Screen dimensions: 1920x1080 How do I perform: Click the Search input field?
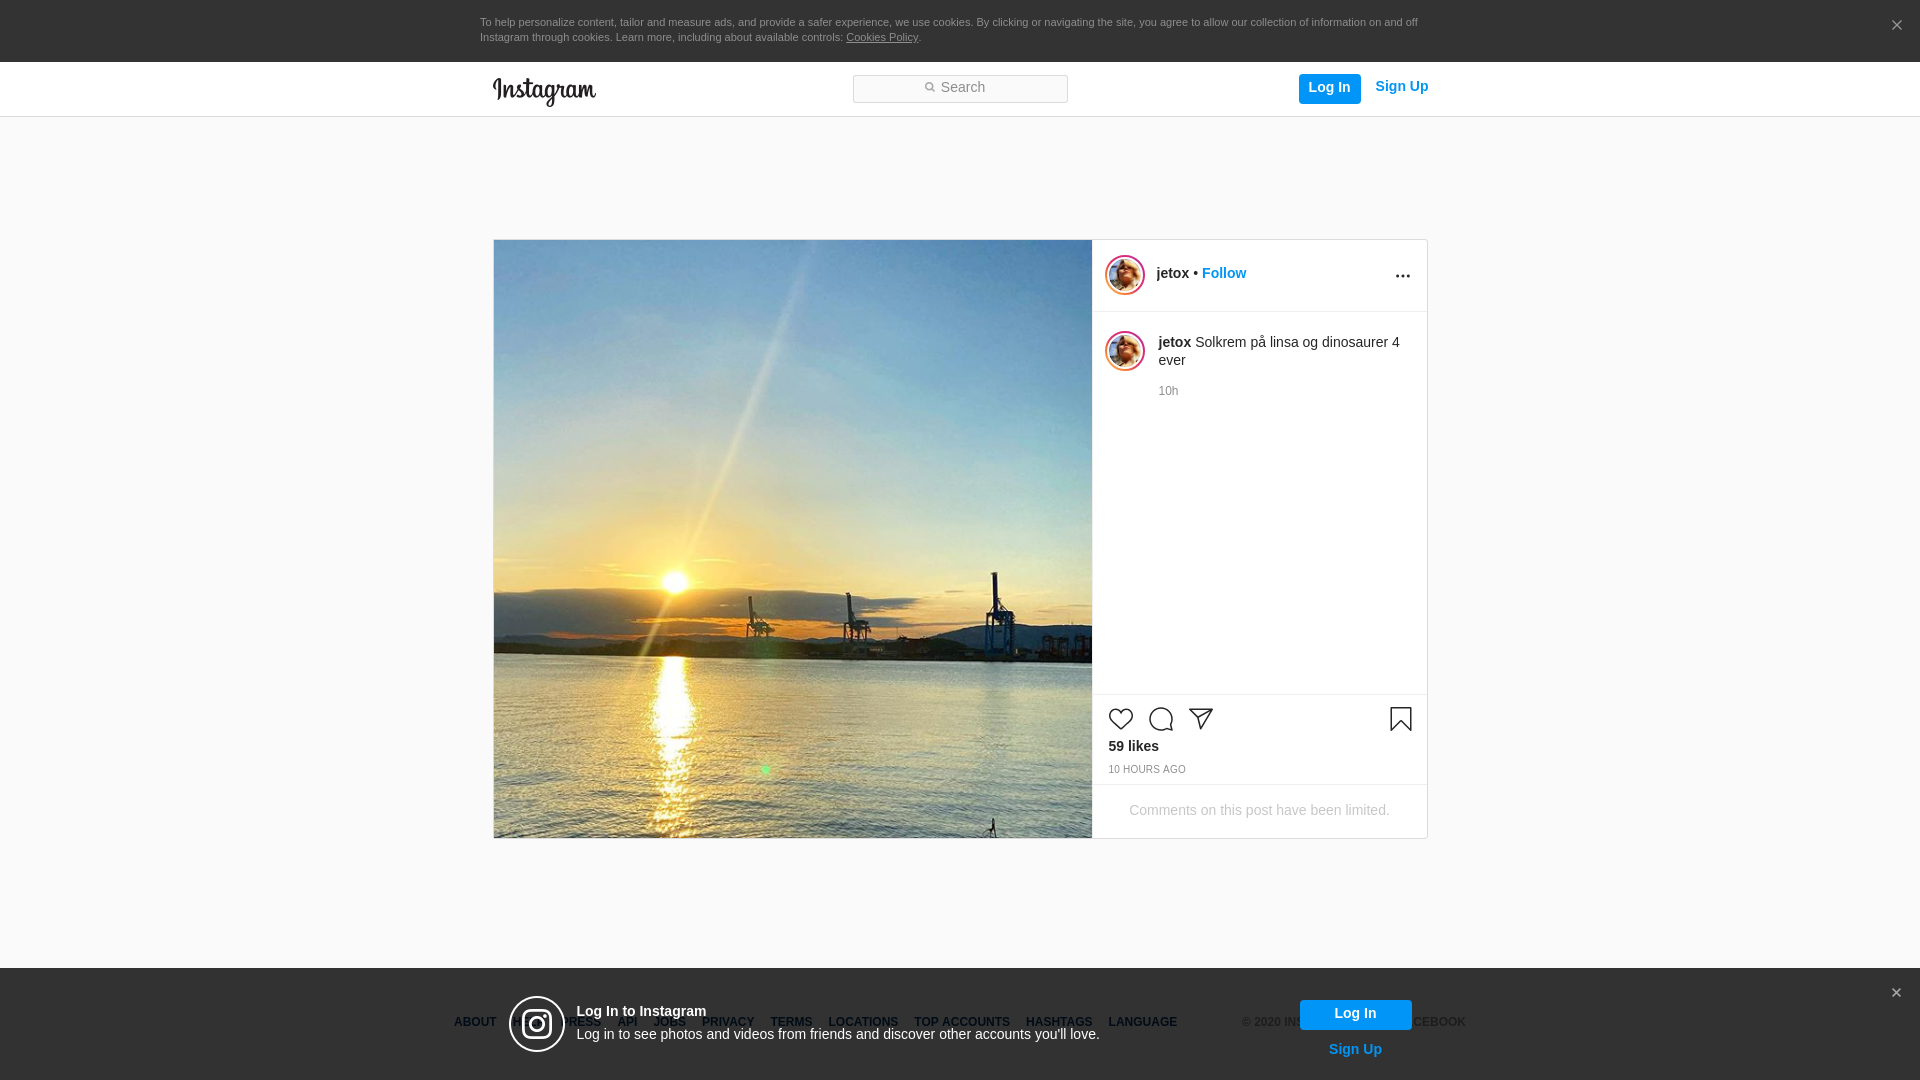point(960,89)
